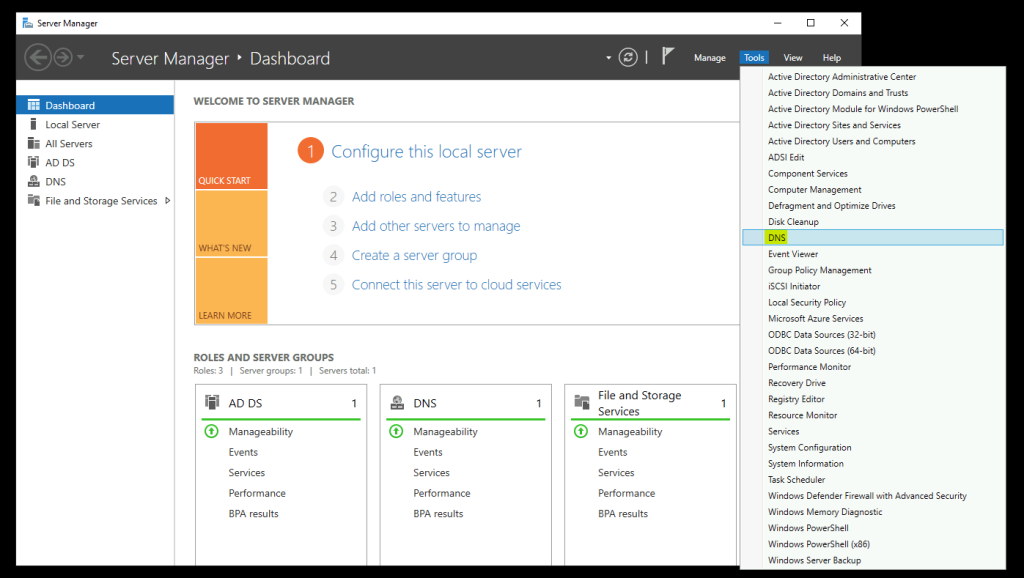1024x578 pixels.
Task: Open Events in the DNS tile
Action: click(x=428, y=452)
